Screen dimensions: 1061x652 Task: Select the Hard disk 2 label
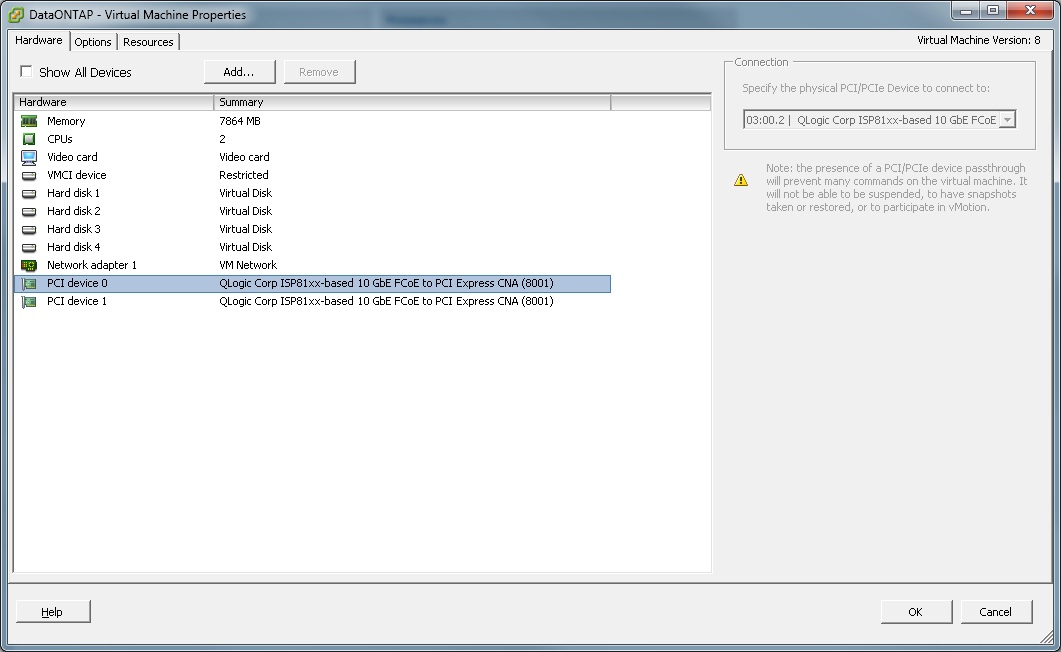pyautogui.click(x=74, y=211)
